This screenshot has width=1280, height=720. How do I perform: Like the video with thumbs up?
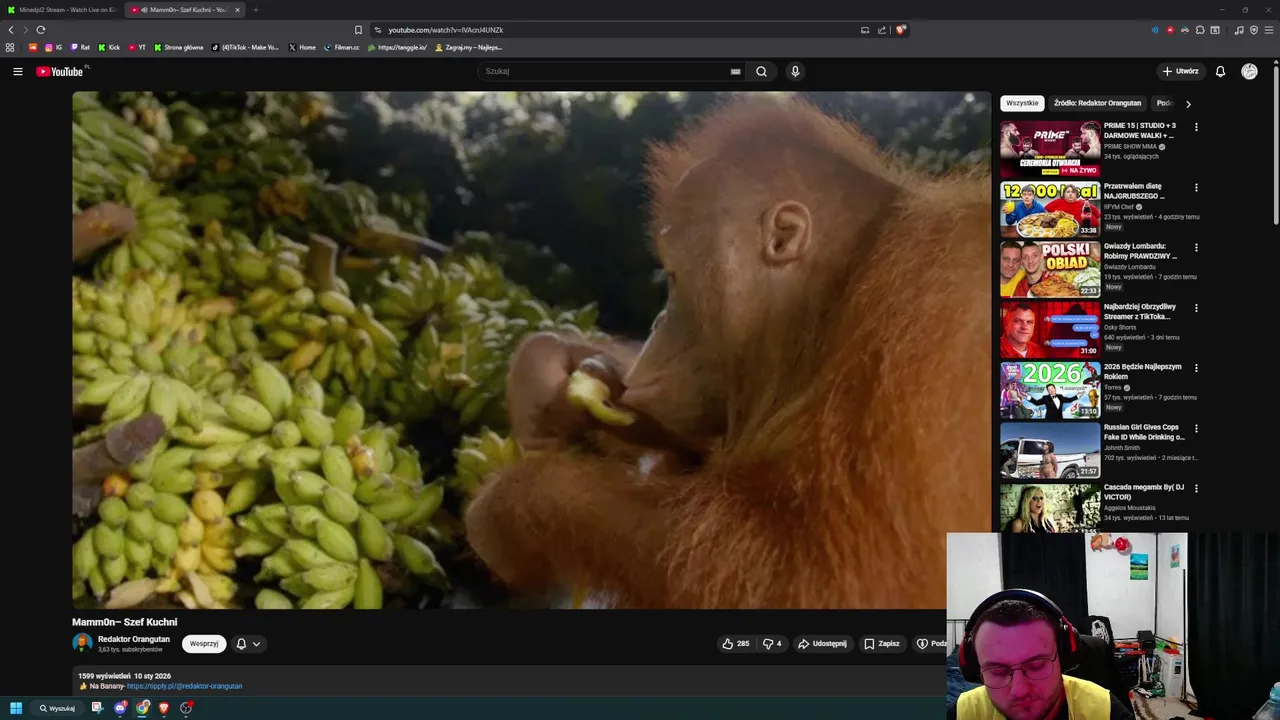pos(736,644)
